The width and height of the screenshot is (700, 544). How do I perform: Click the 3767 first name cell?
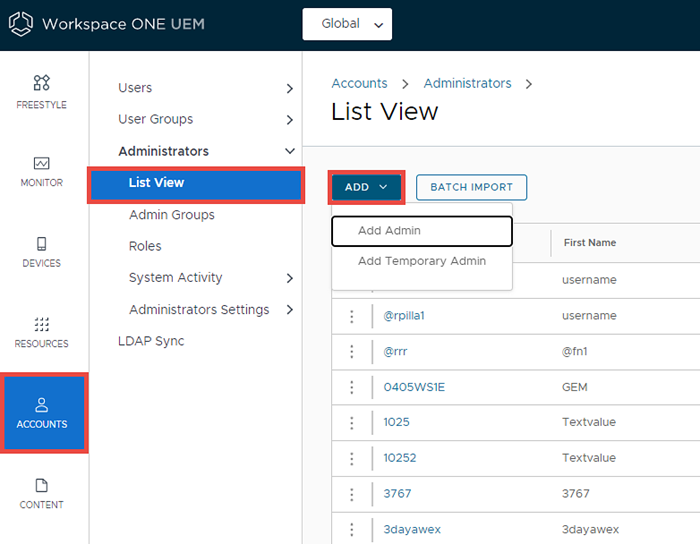tap(575, 494)
